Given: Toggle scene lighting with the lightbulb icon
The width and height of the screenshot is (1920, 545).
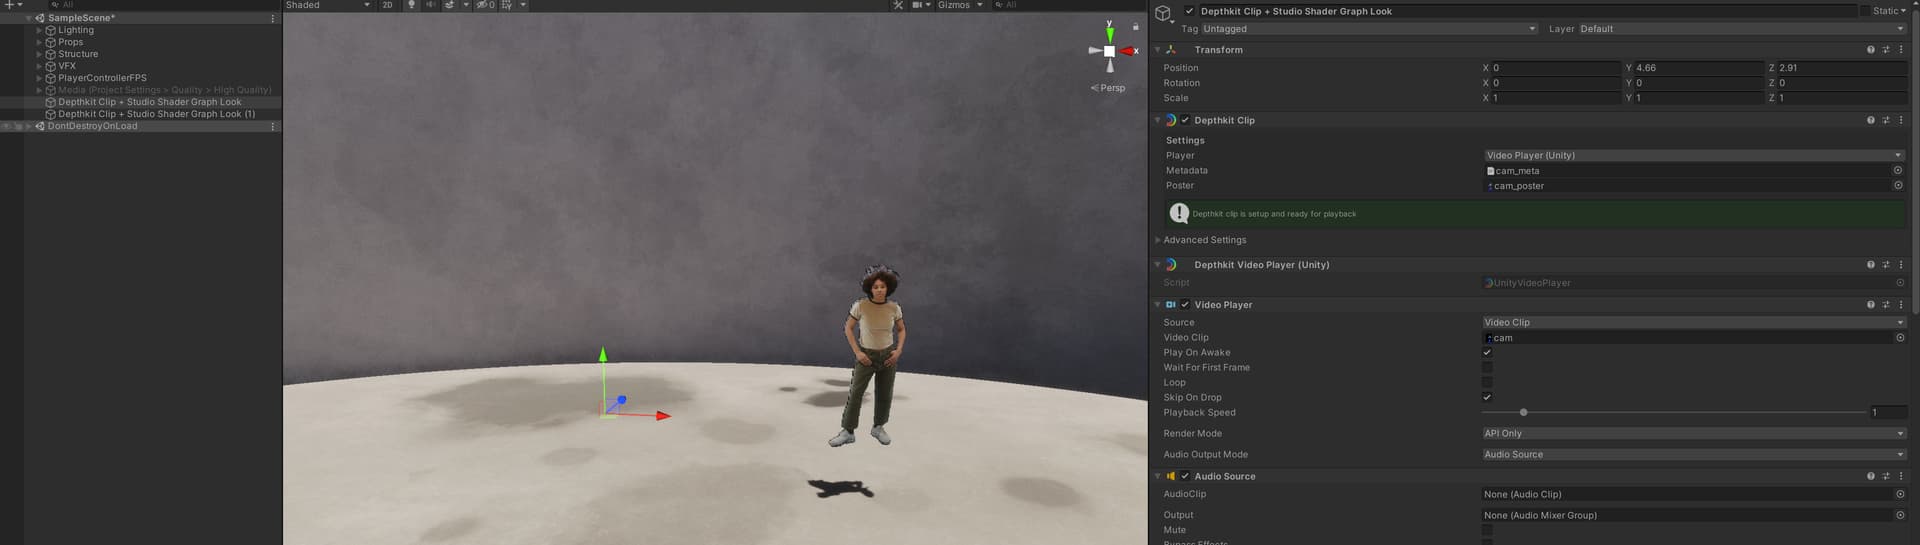Looking at the screenshot, I should pyautogui.click(x=411, y=5).
